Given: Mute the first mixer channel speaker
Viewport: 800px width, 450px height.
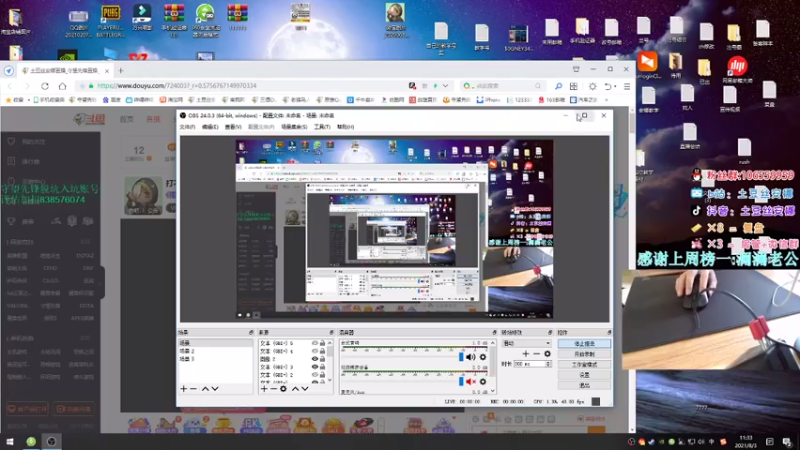Looking at the screenshot, I should tap(470, 357).
